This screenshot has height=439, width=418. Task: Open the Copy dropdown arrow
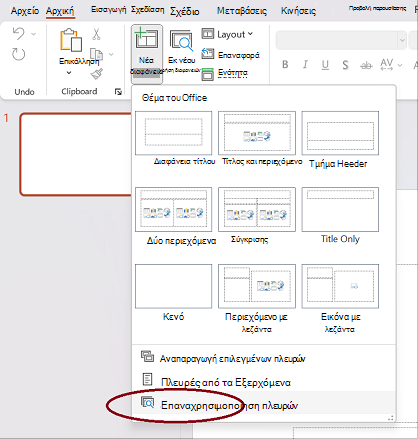[111, 54]
